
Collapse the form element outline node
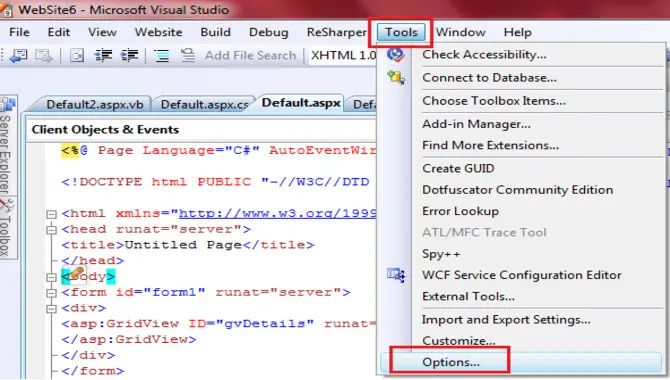click(51, 293)
